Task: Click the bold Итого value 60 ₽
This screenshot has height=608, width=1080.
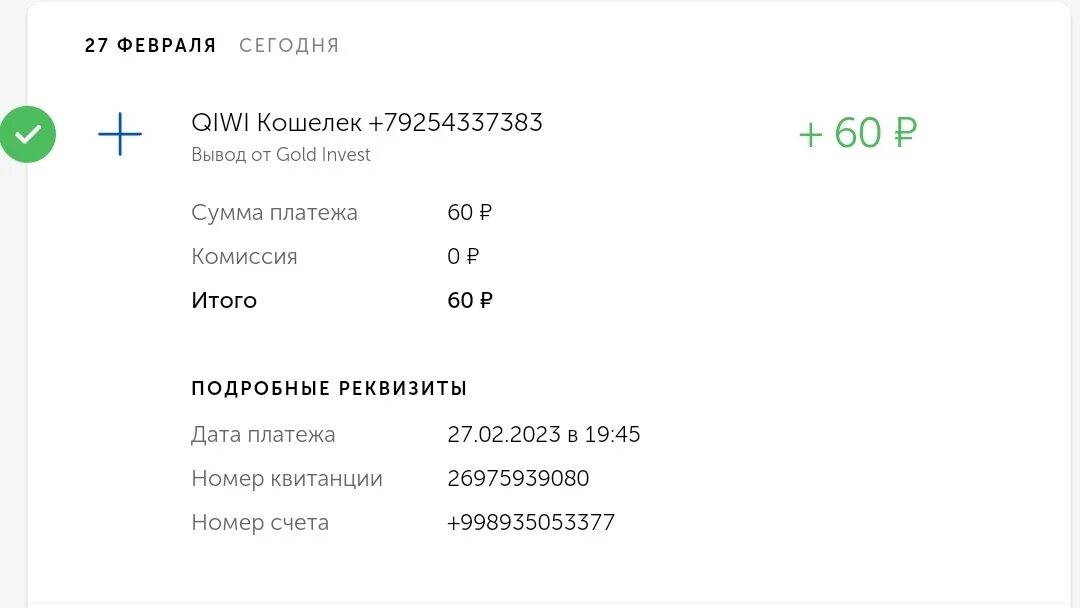Action: [470, 300]
